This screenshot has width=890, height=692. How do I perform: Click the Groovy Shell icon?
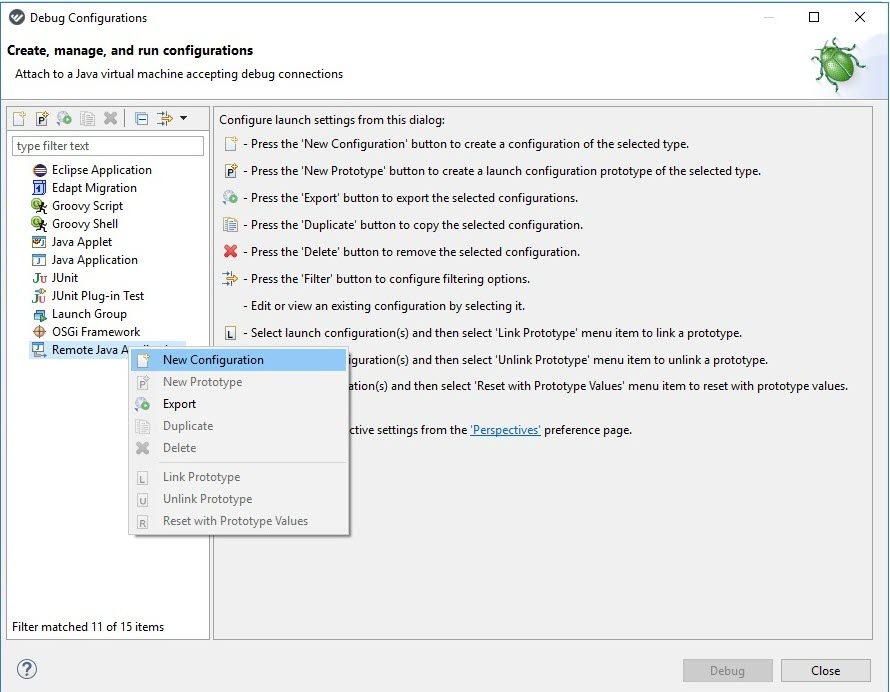39,224
